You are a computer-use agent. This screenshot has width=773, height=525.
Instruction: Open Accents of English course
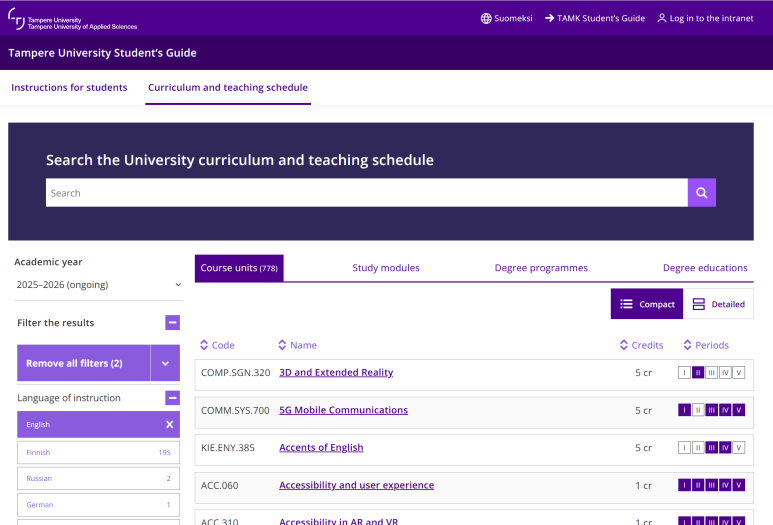321,448
